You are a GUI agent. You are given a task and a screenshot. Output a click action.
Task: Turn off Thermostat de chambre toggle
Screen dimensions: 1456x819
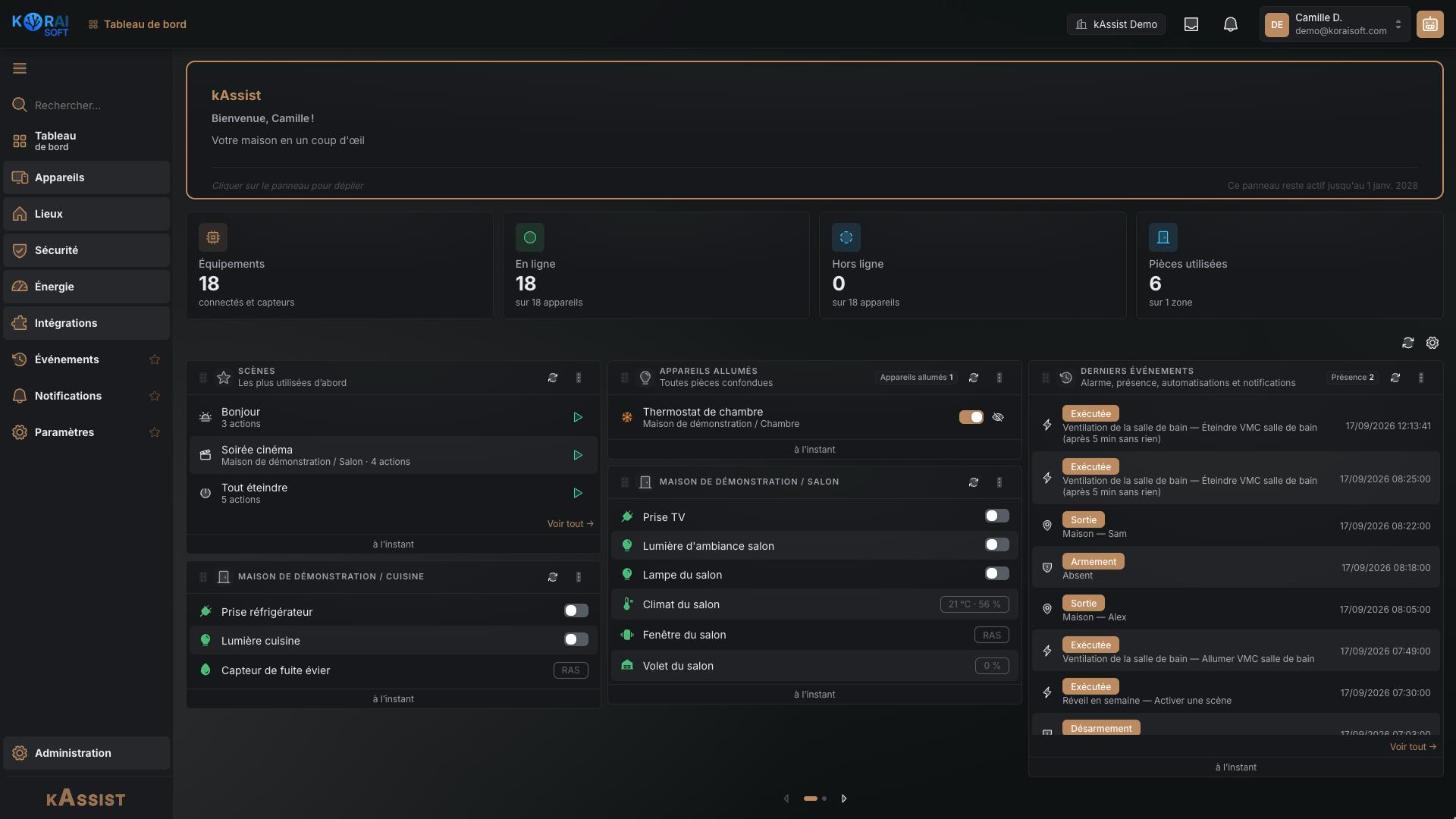[x=971, y=417]
